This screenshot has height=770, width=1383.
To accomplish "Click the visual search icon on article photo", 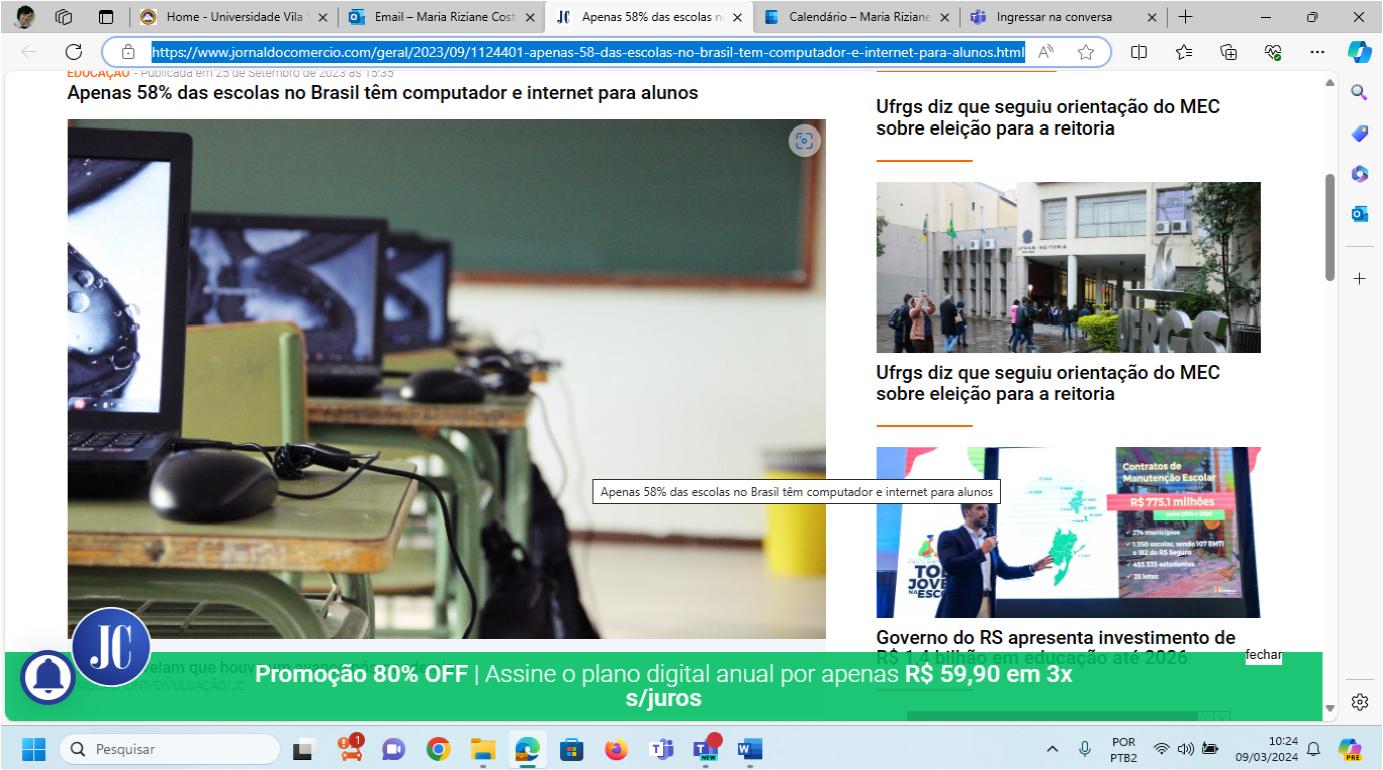I will point(804,141).
